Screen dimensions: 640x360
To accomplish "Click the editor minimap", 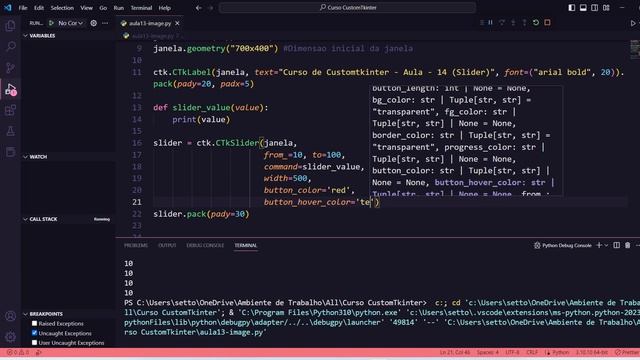I will tap(634, 50).
